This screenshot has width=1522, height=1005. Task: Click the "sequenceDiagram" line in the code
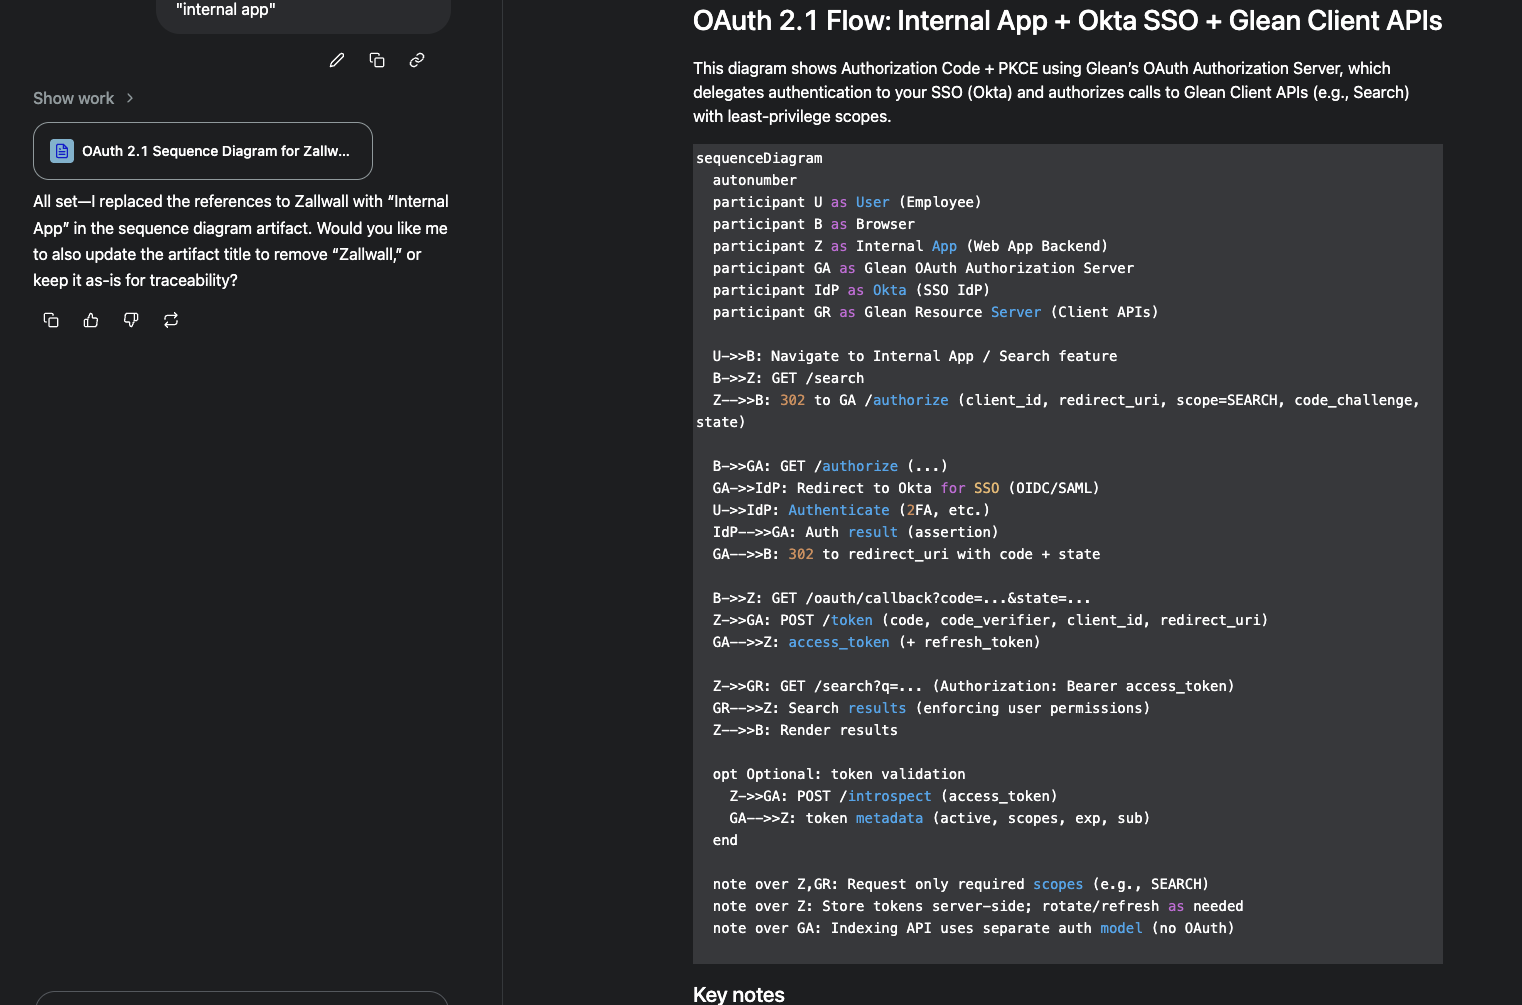tap(759, 158)
